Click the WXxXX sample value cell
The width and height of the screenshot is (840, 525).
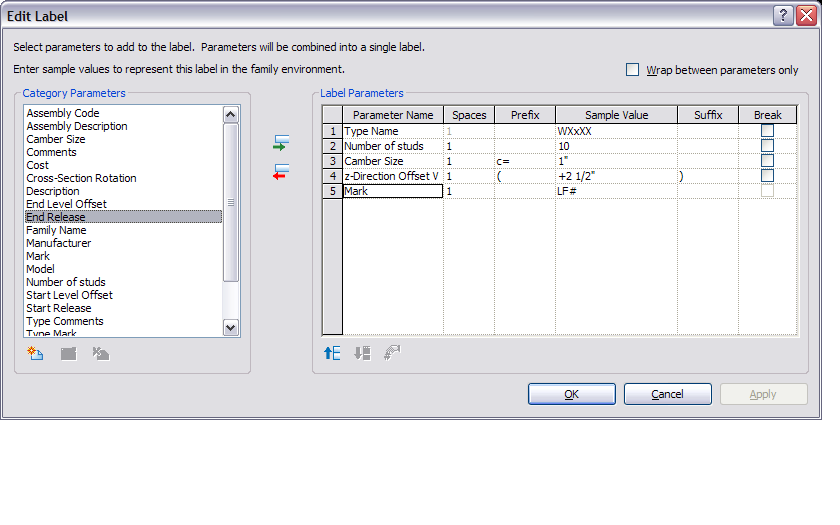pyautogui.click(x=617, y=131)
